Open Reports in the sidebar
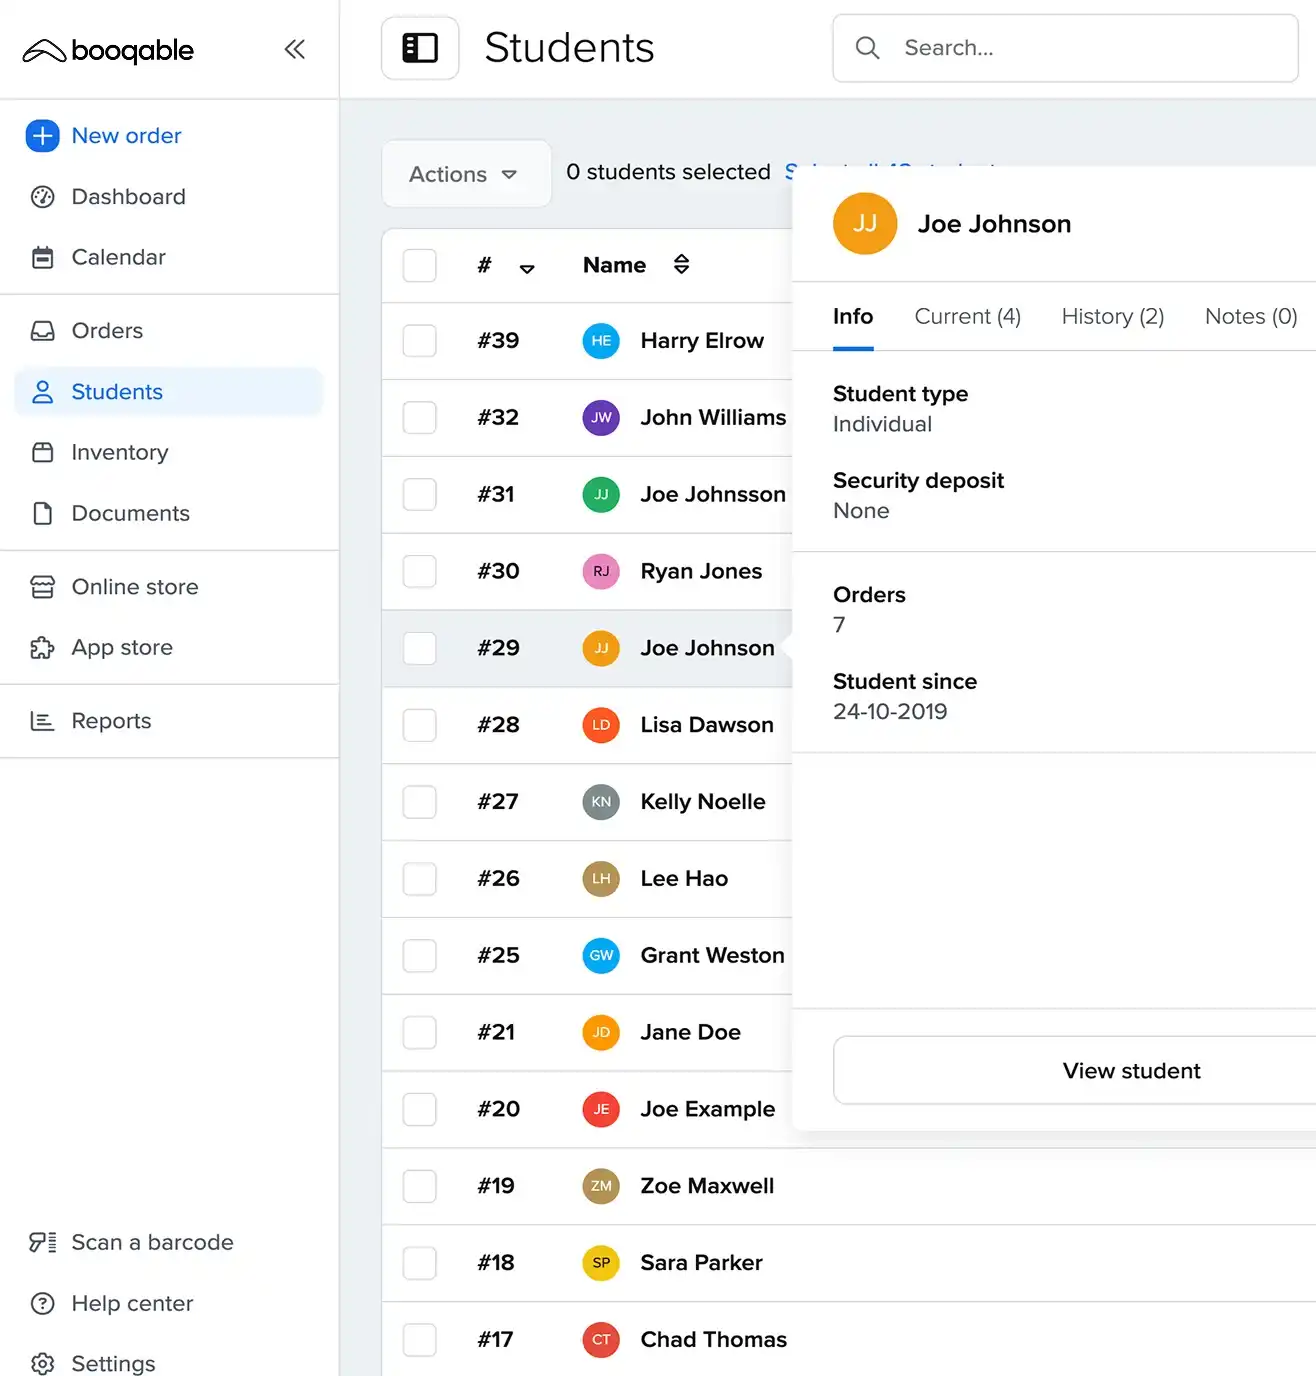Image resolution: width=1316 pixels, height=1376 pixels. point(111,721)
